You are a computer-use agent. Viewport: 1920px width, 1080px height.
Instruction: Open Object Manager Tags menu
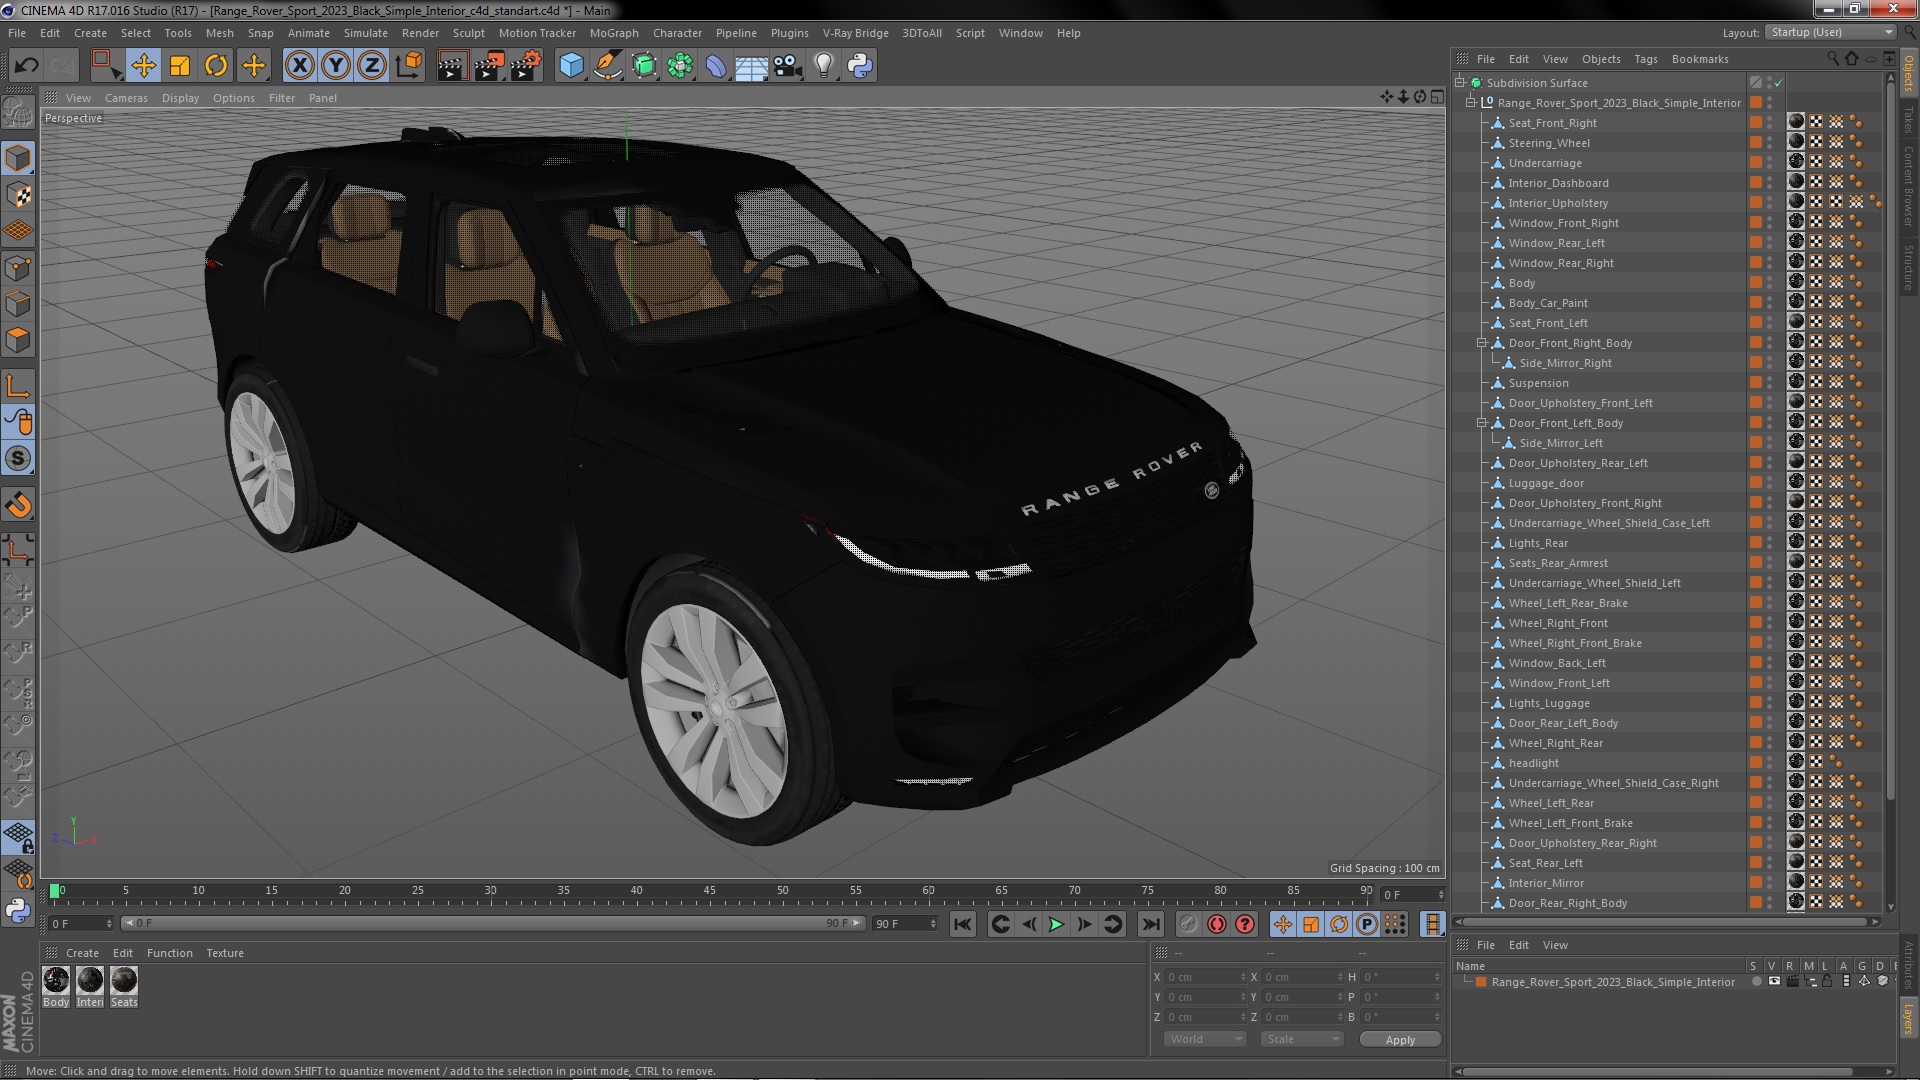[1645, 59]
